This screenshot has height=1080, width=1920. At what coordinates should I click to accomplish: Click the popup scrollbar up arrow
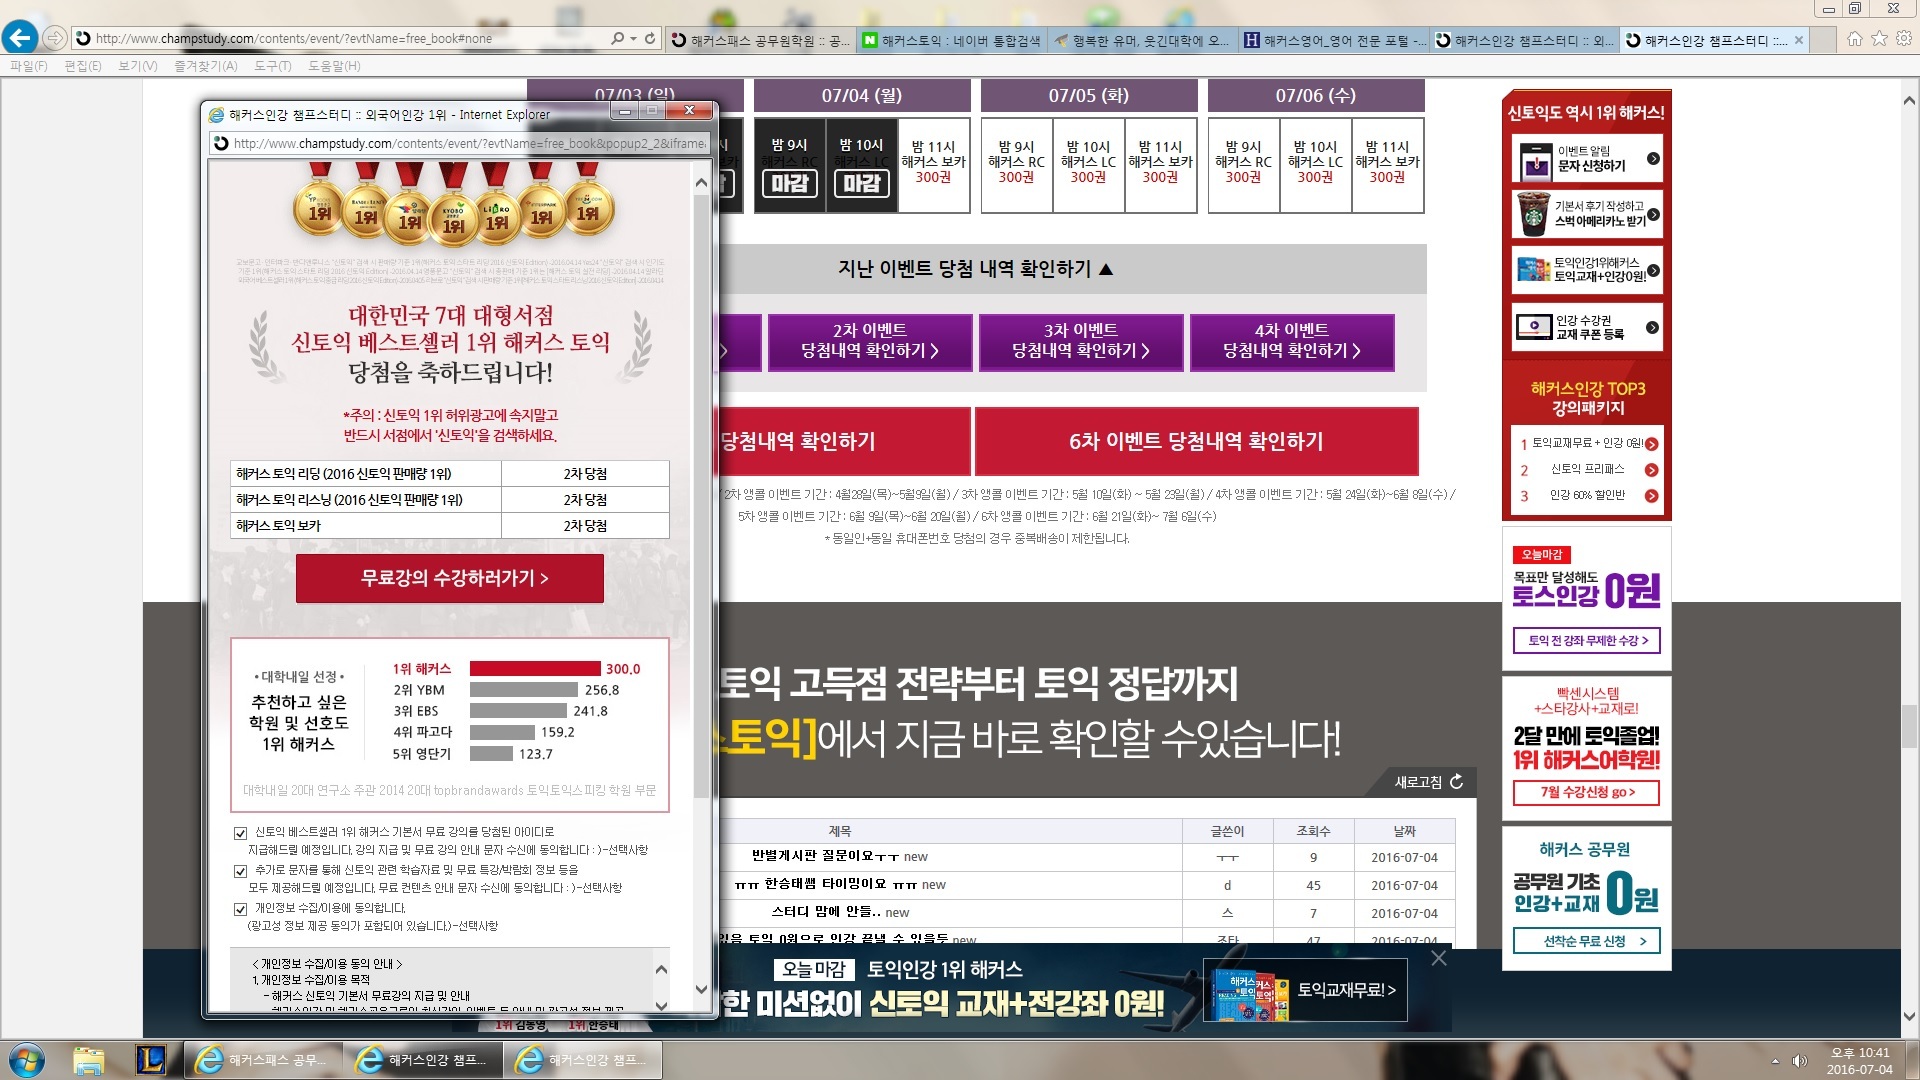point(701,183)
